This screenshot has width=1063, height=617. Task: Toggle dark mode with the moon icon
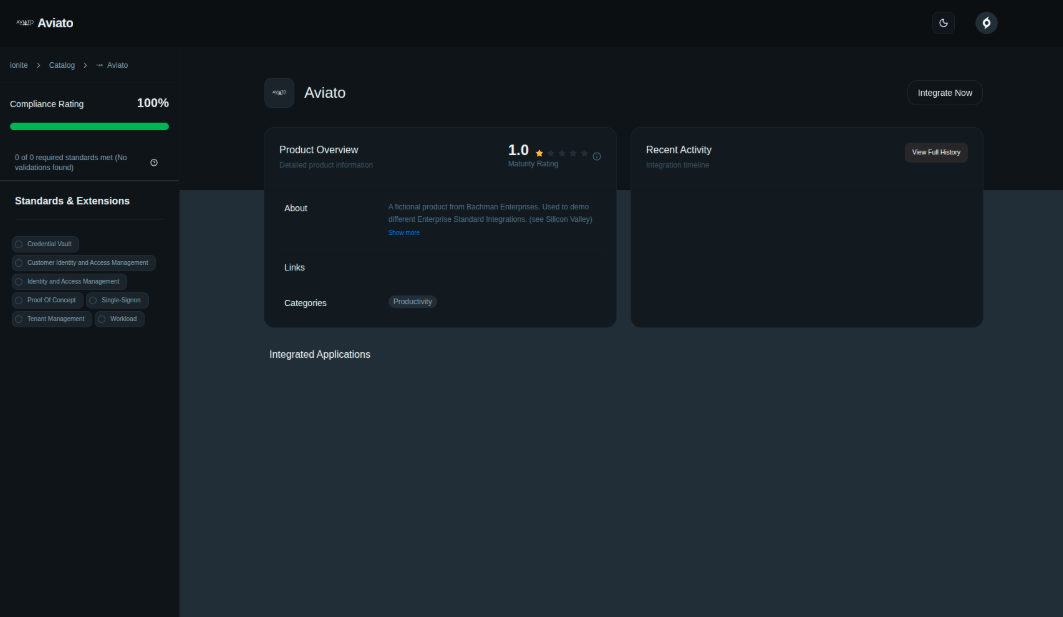tap(943, 23)
